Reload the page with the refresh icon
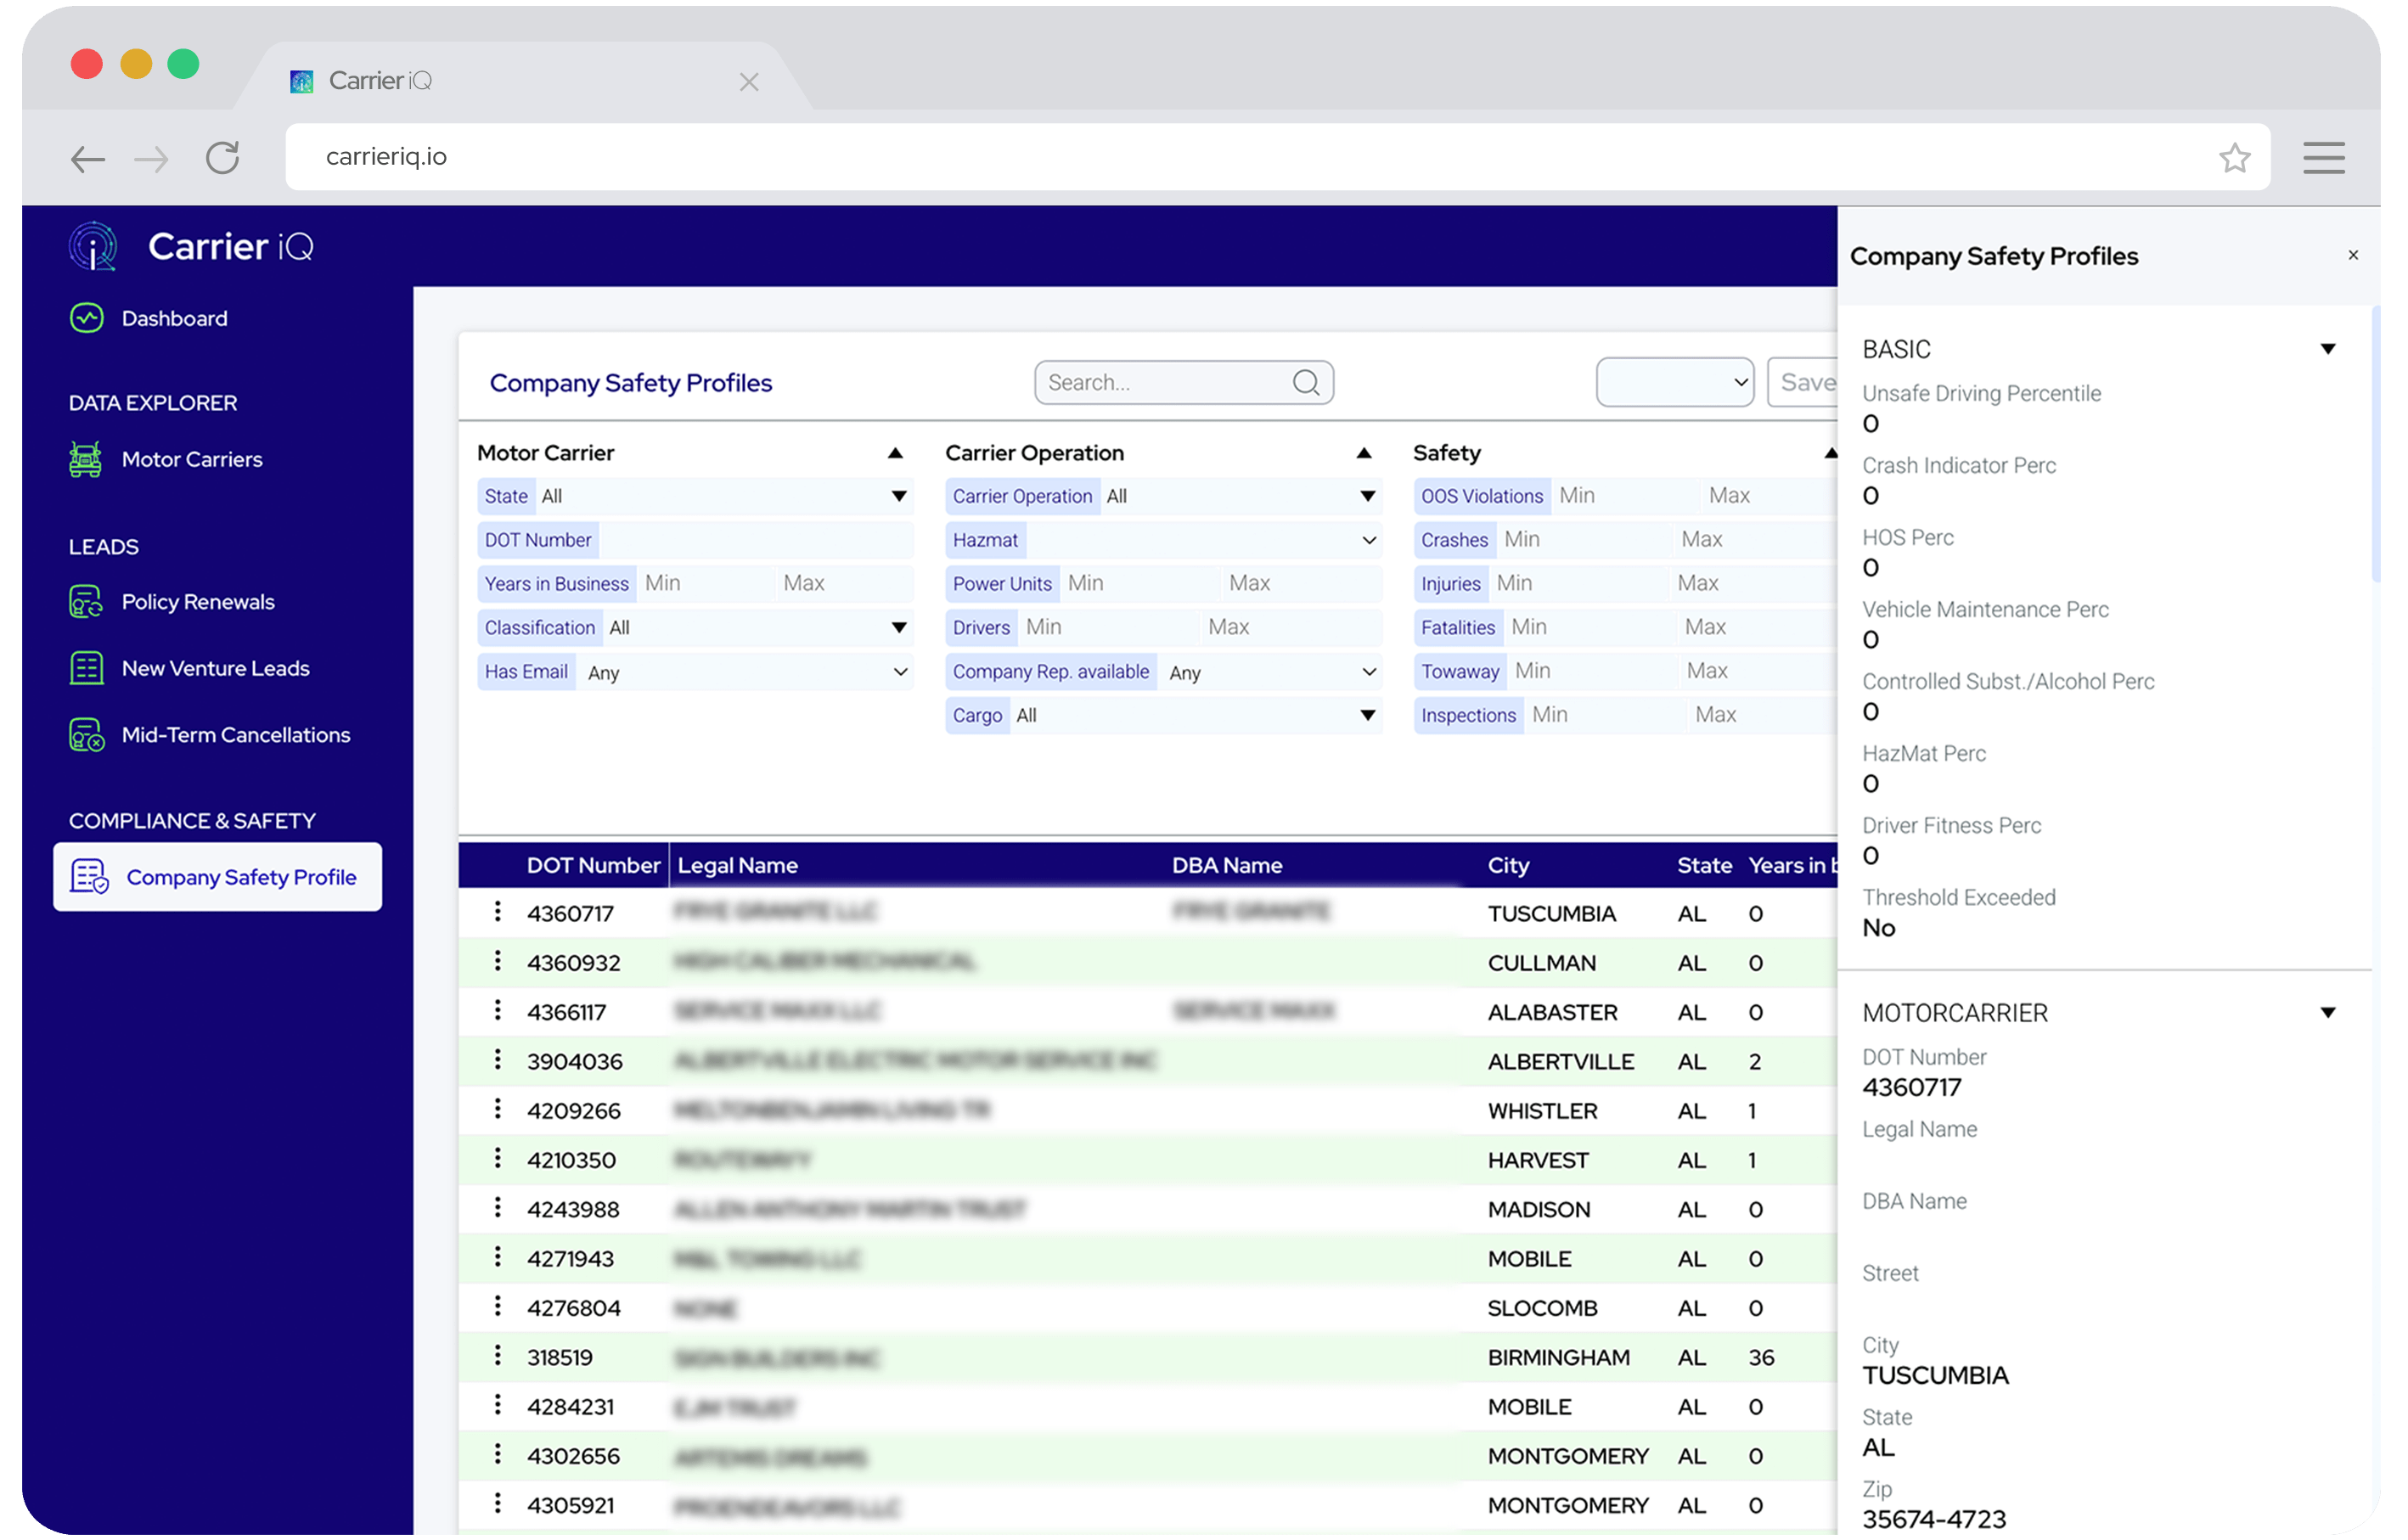Image resolution: width=2408 pixels, height=1540 pixels. [222, 157]
